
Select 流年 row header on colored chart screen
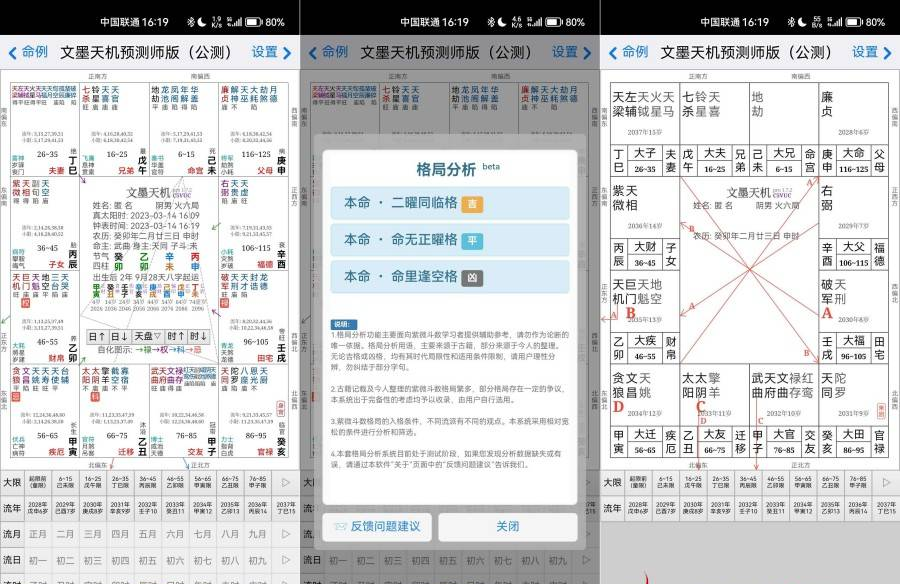point(12,508)
